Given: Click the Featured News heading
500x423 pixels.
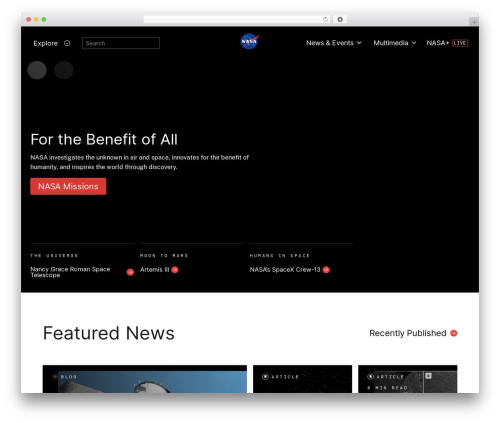Looking at the screenshot, I should point(109,333).
